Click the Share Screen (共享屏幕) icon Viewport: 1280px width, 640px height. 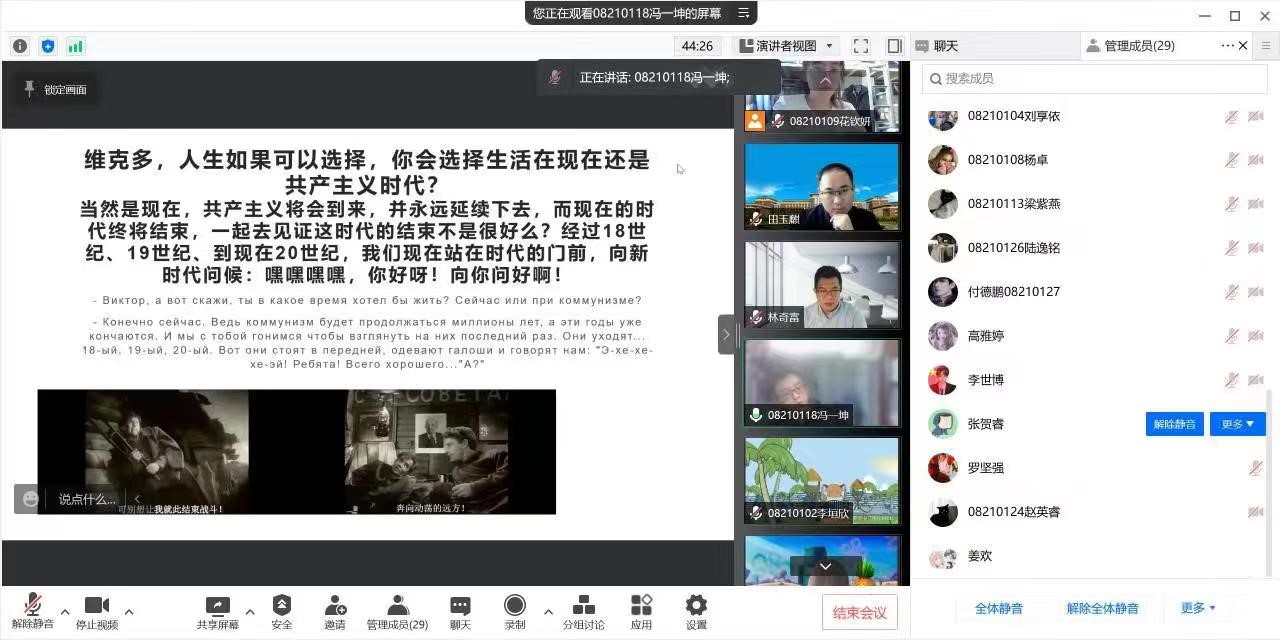point(217,606)
